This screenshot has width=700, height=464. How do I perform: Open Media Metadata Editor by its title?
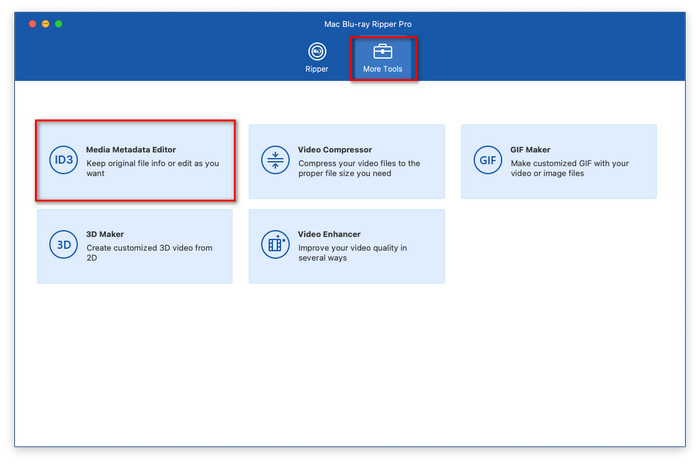[x=132, y=149]
